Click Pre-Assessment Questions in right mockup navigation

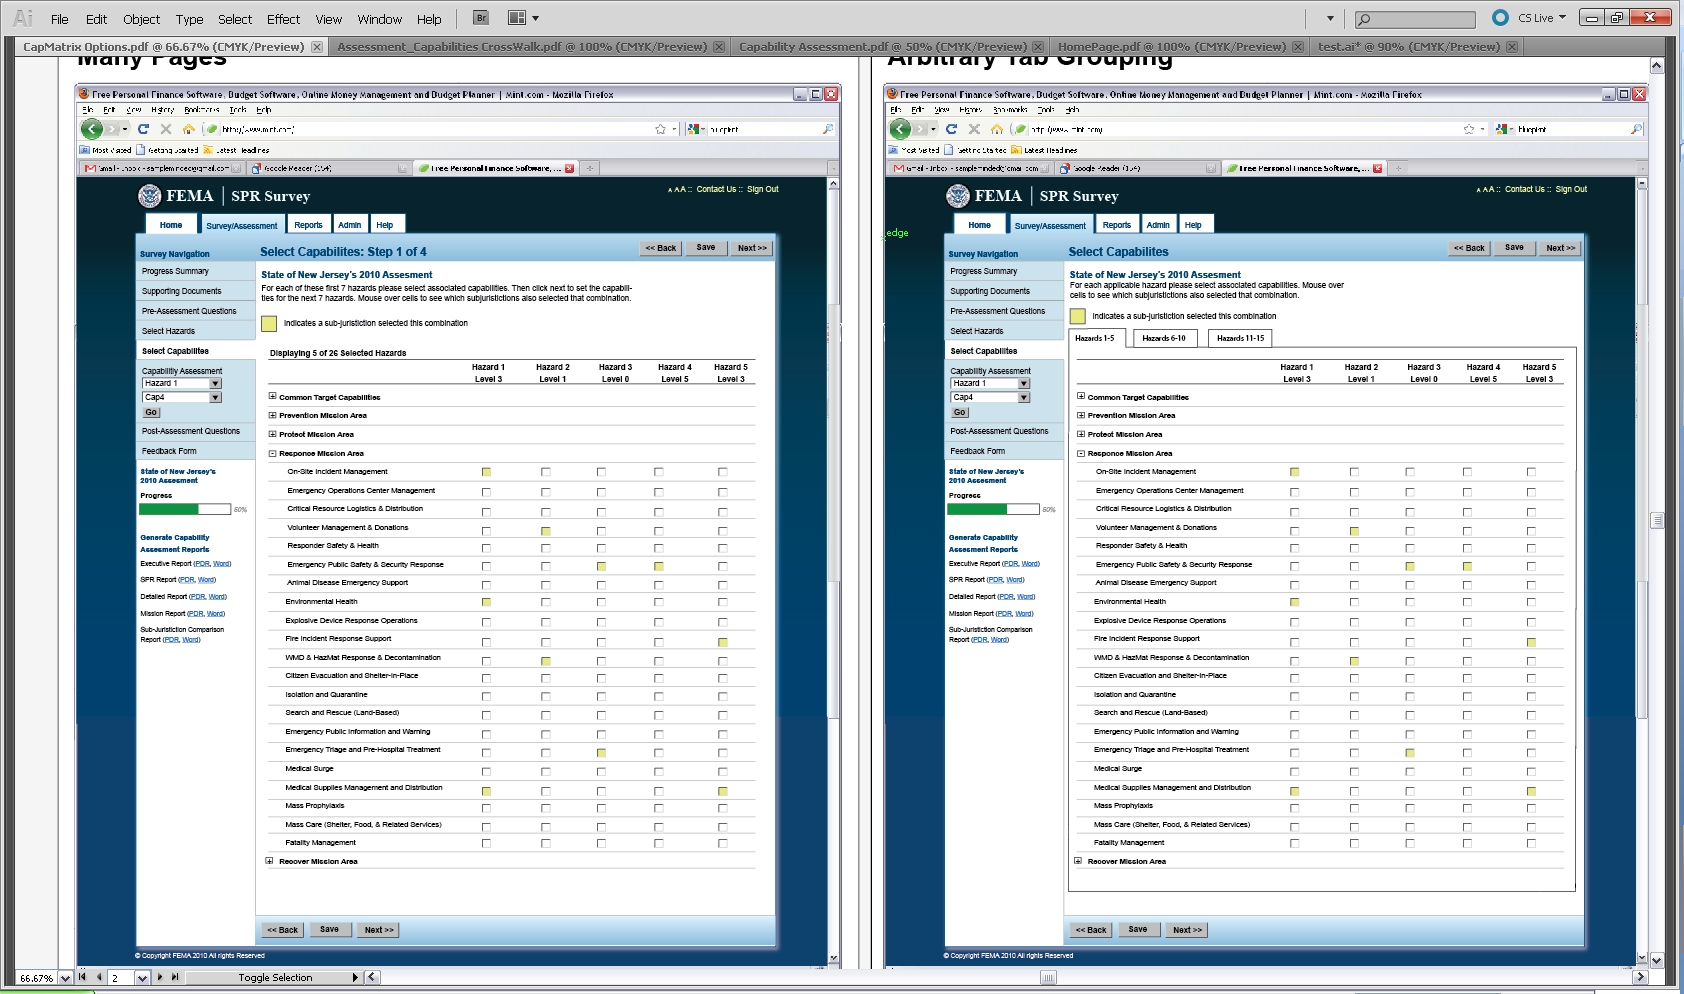(x=997, y=311)
